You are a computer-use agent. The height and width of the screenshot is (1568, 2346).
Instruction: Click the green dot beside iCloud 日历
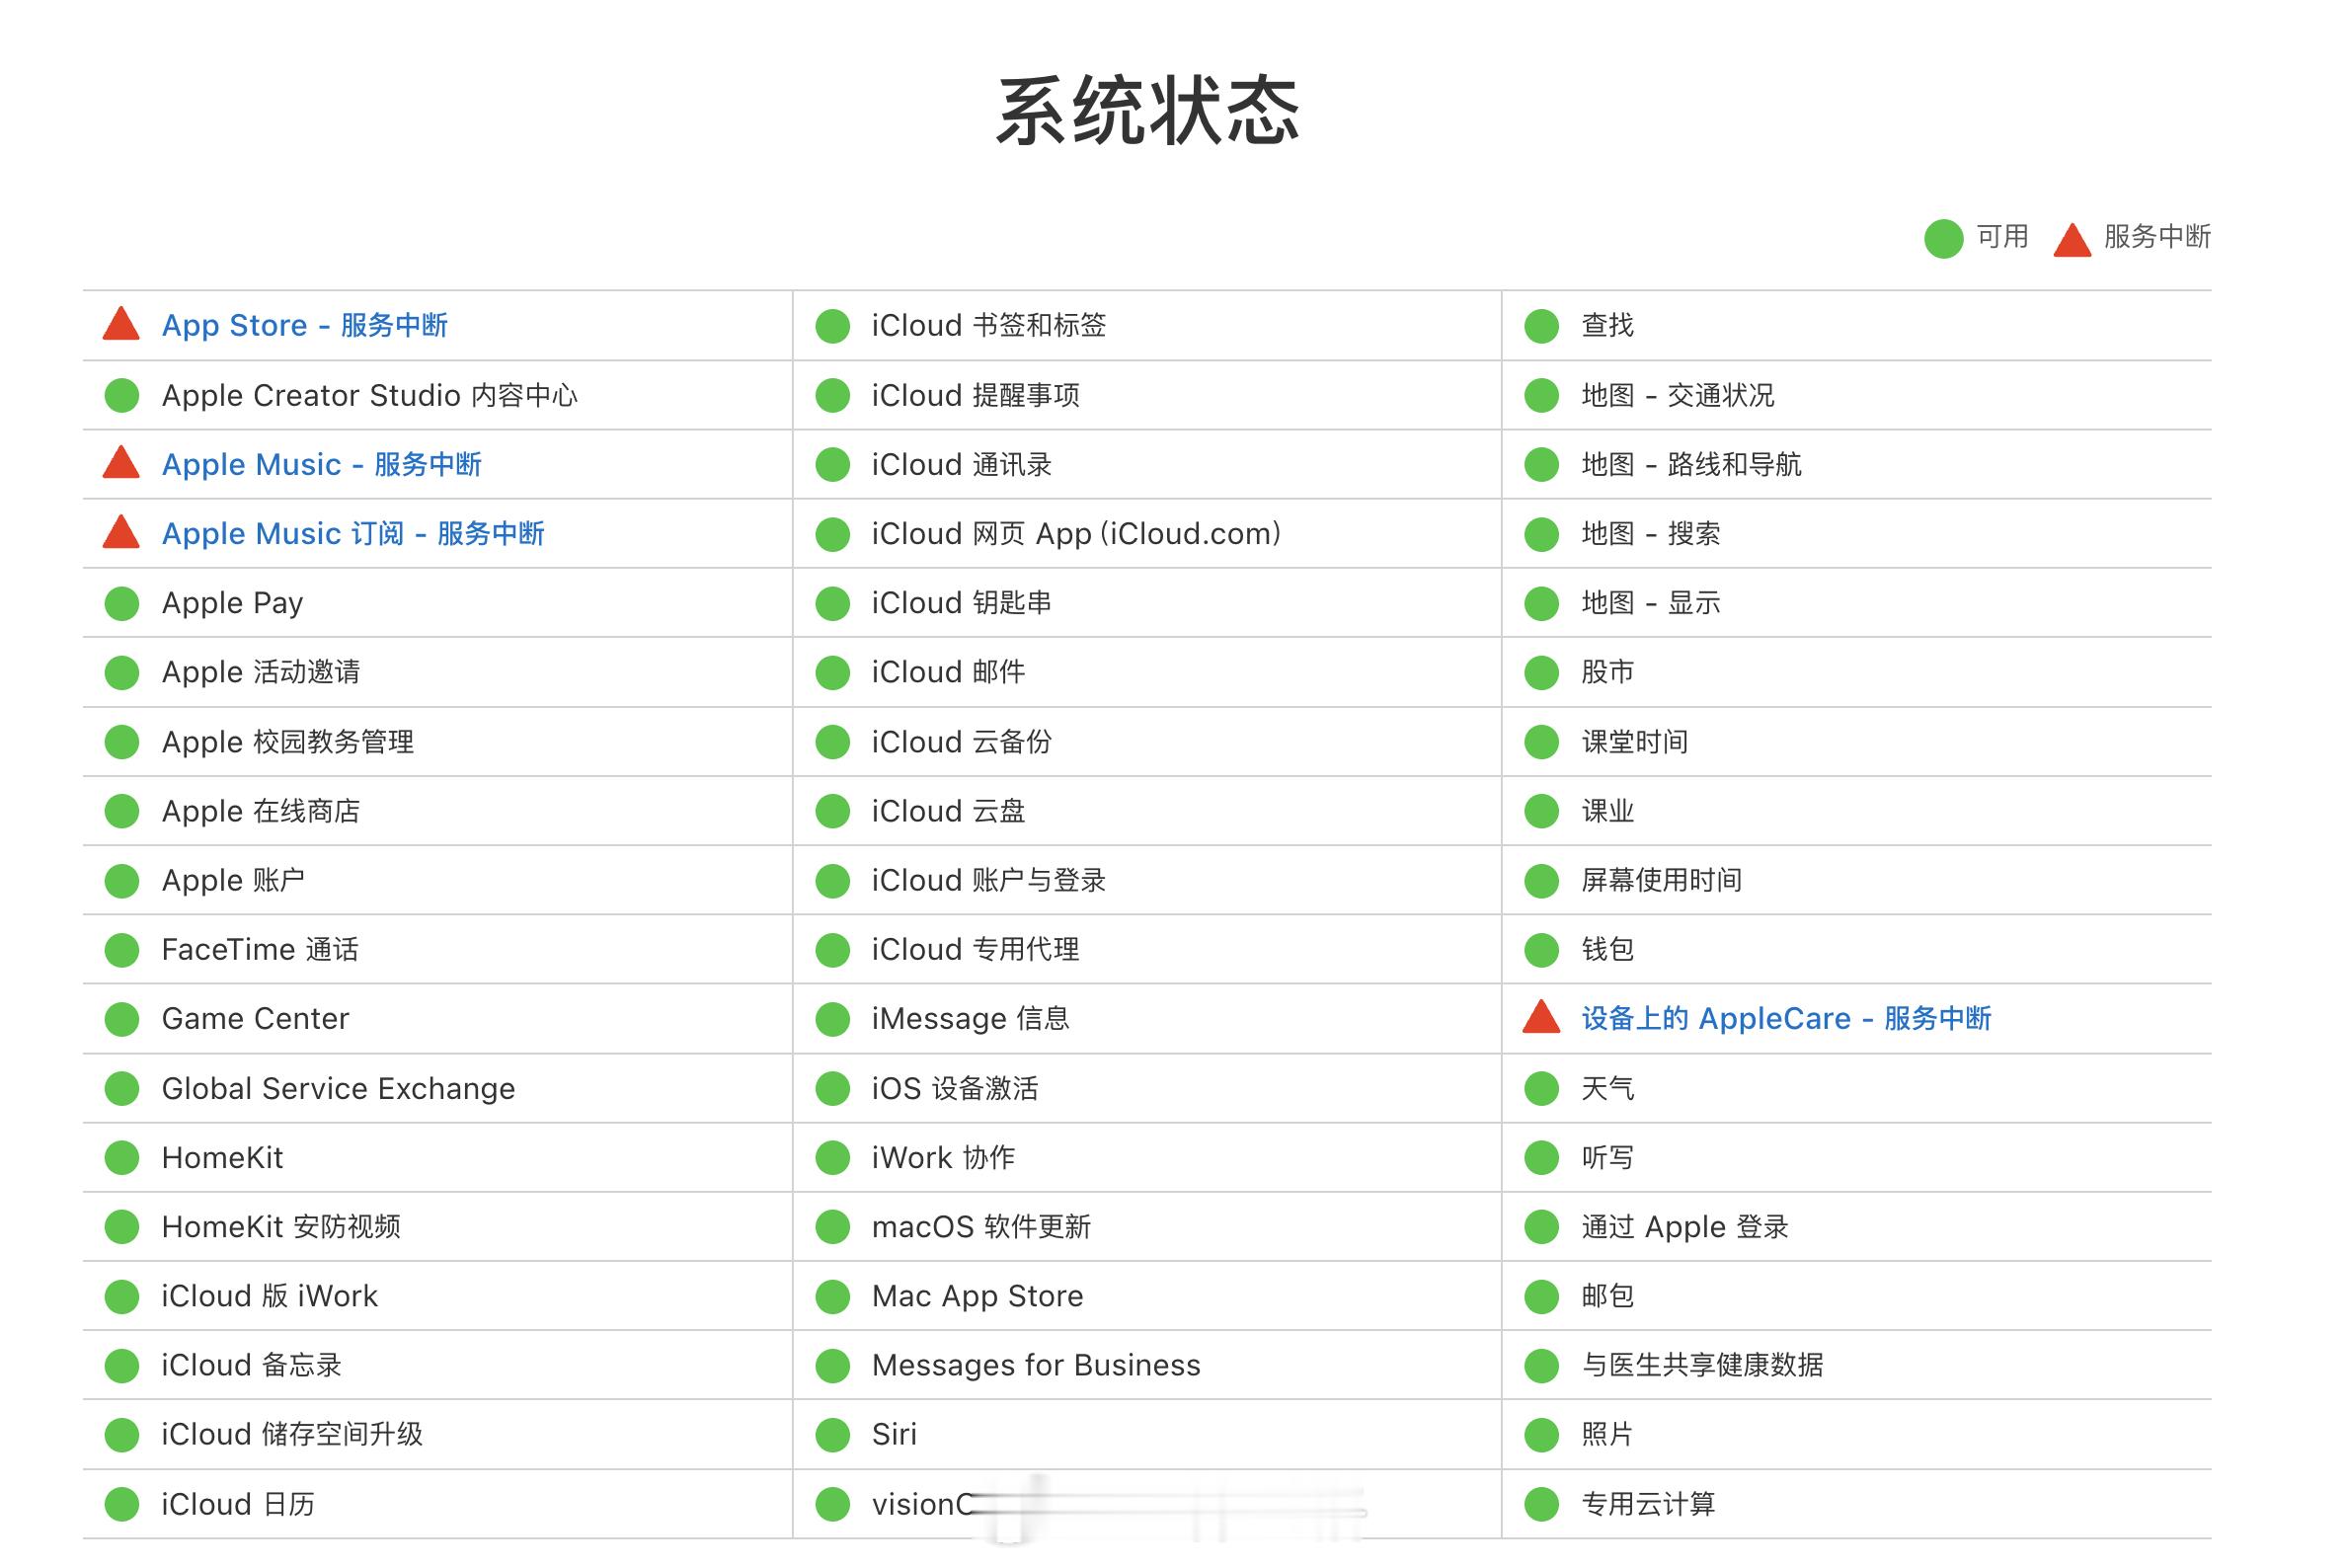122,1504
